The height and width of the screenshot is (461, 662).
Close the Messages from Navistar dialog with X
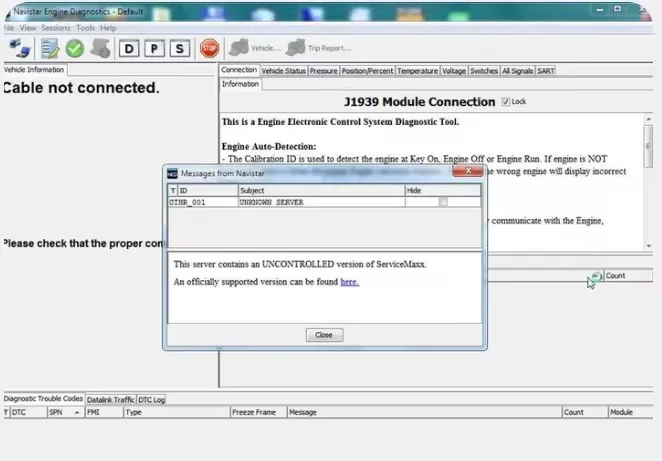pos(468,171)
